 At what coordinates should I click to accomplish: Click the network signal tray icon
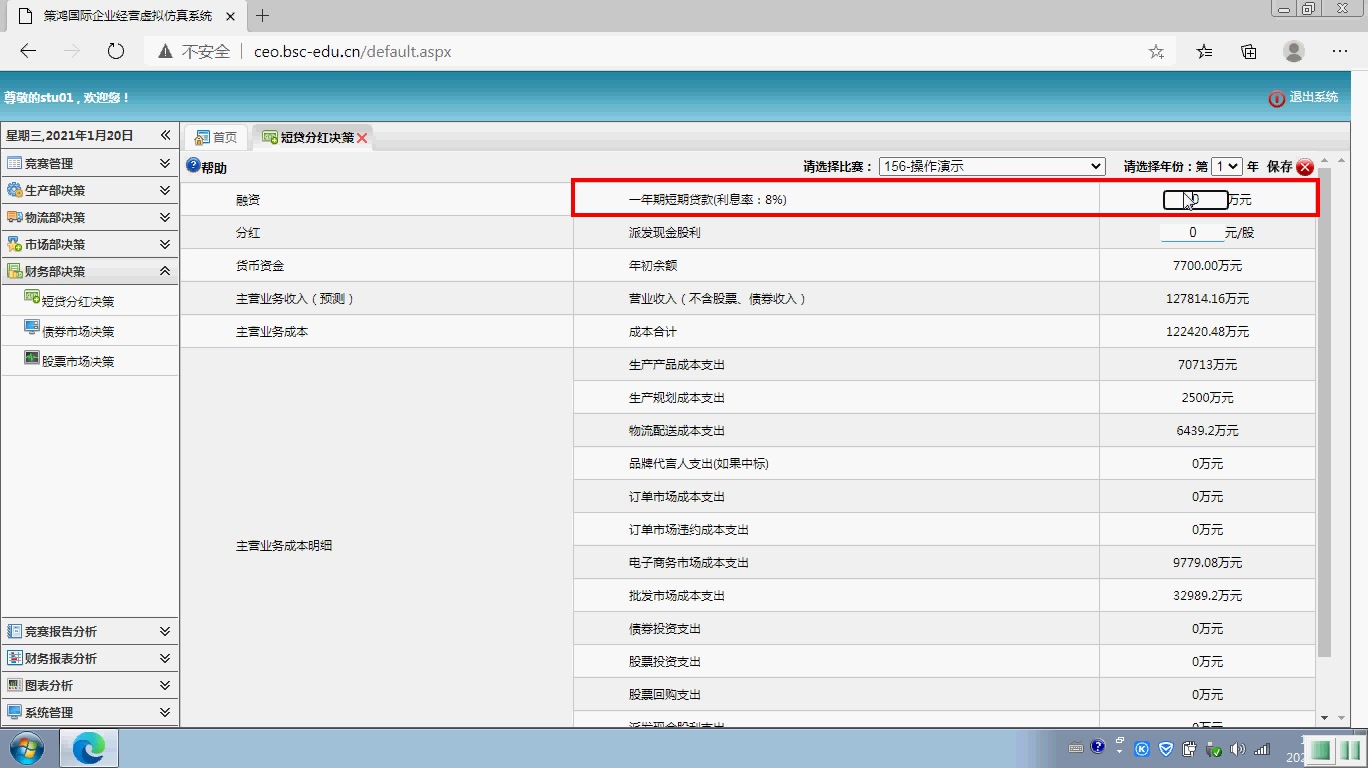tap(1262, 748)
